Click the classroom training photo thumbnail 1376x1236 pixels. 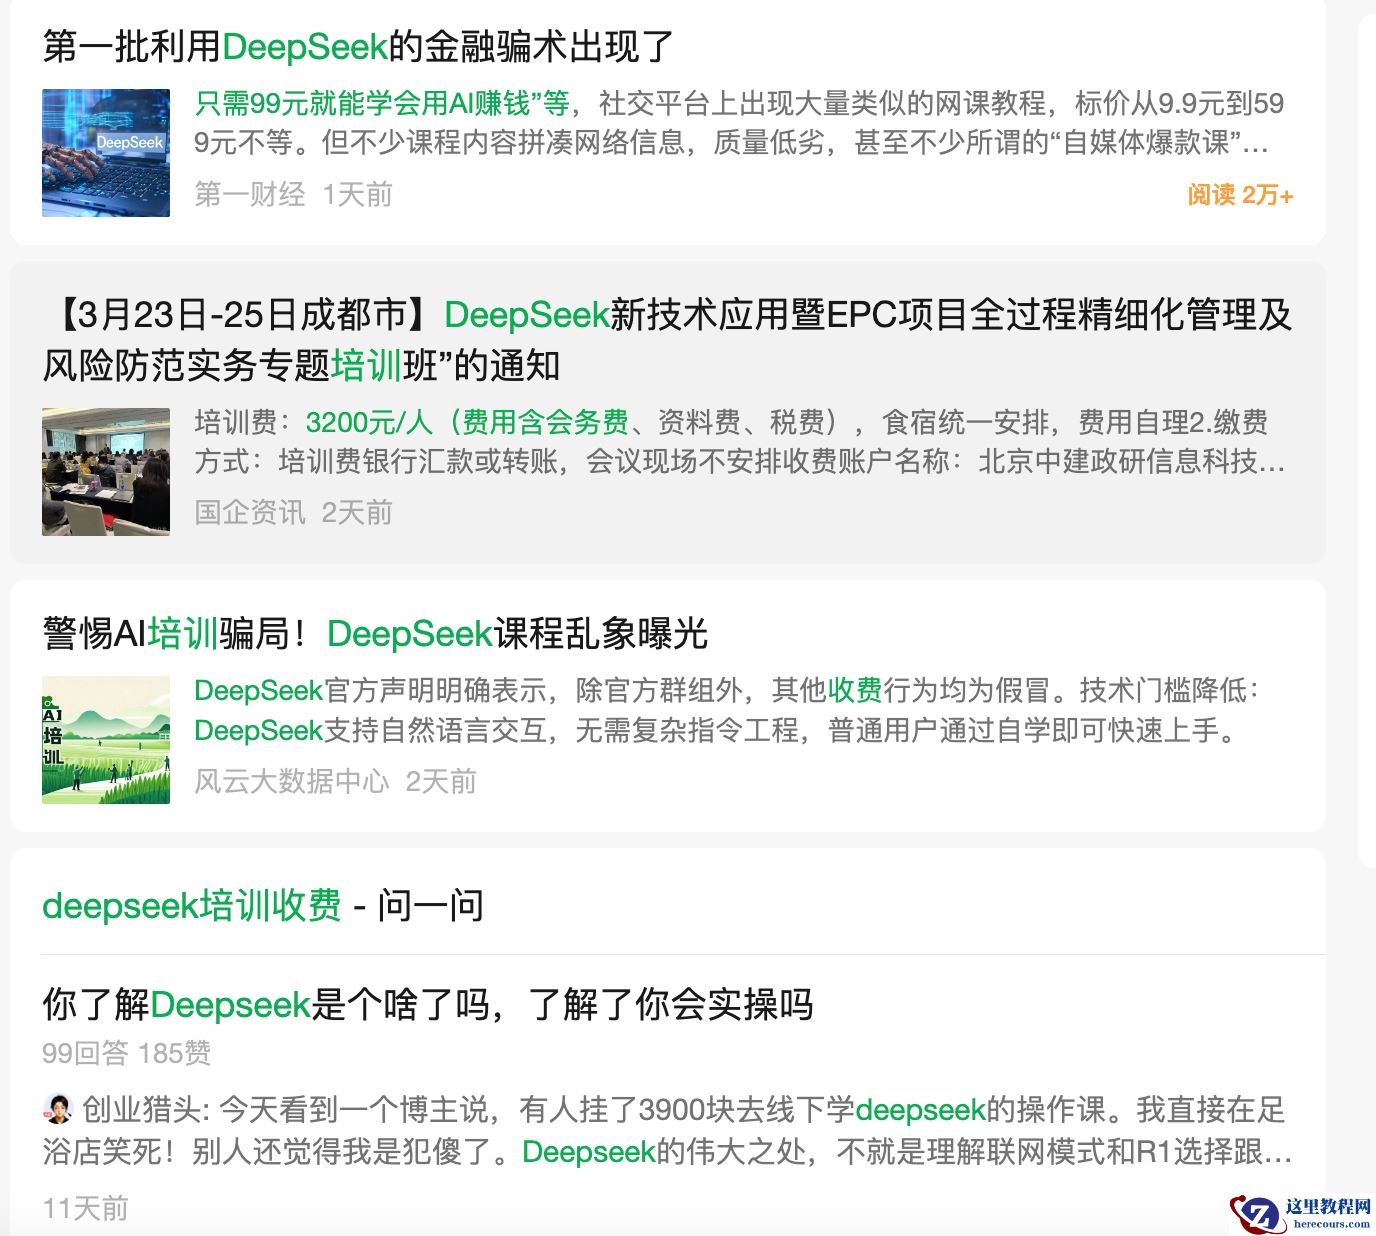click(105, 470)
